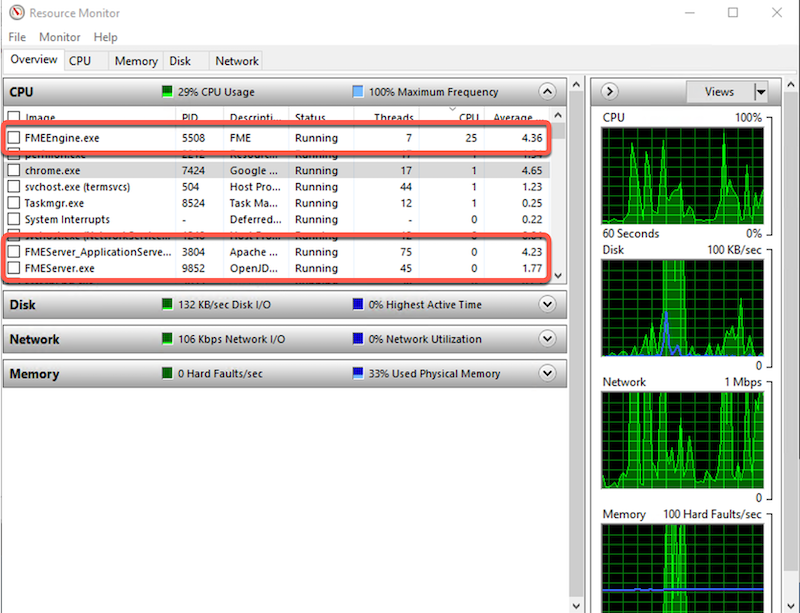
Task: Click the main panel scroll-up arrow
Action: [x=577, y=84]
